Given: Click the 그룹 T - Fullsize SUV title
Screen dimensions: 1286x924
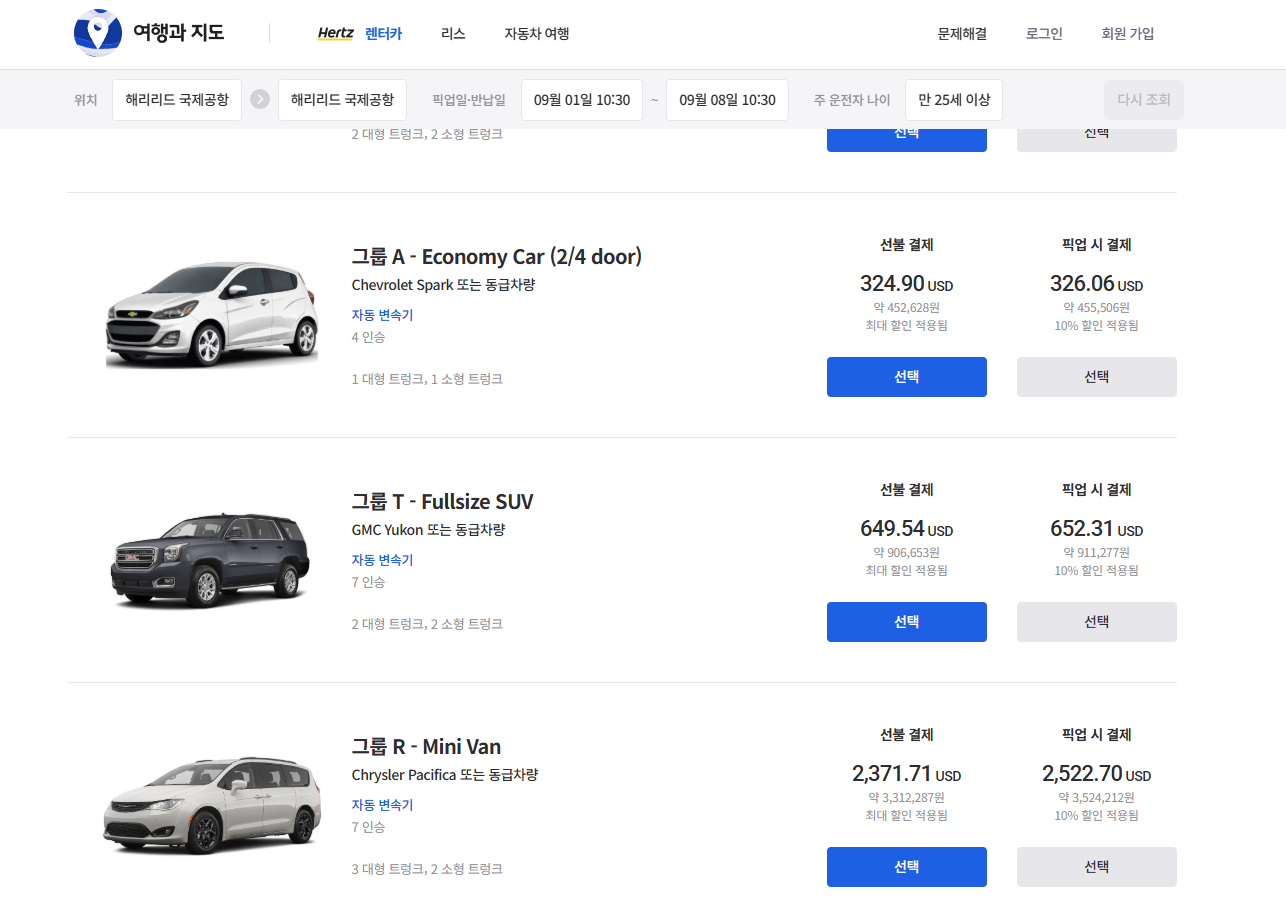Looking at the screenshot, I should [x=442, y=502].
